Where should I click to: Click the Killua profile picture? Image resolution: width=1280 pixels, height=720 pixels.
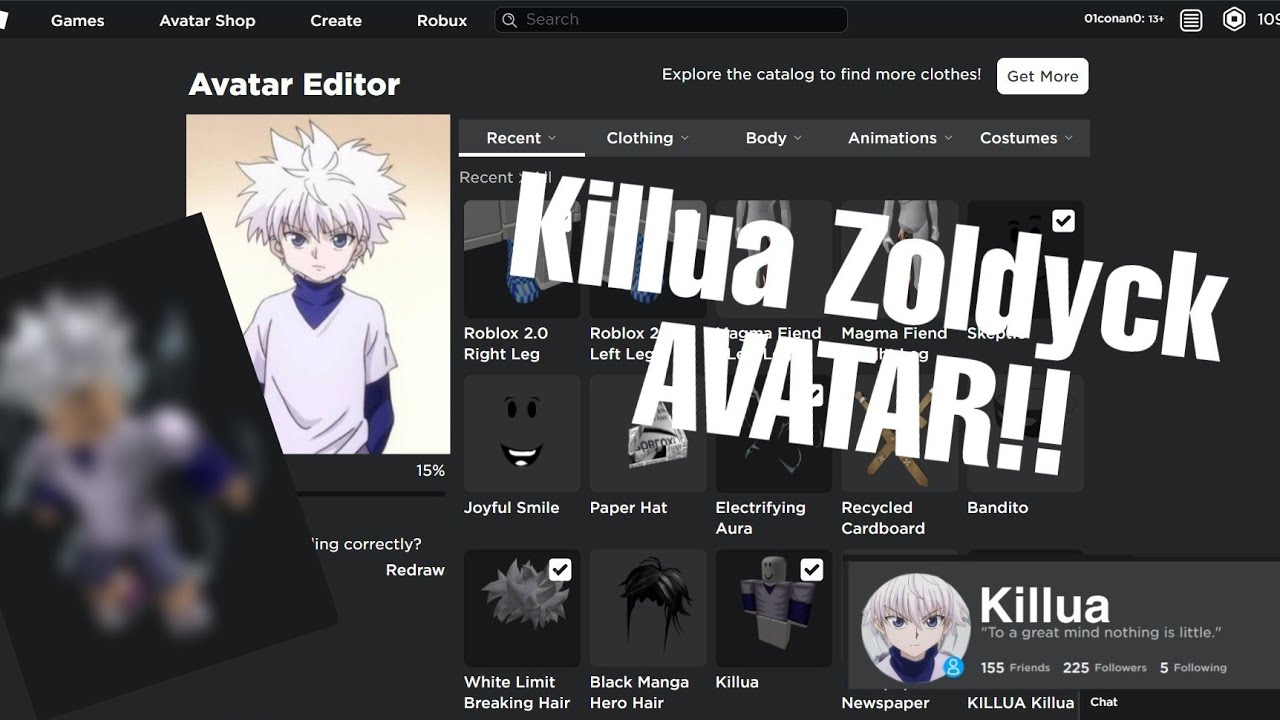click(915, 628)
